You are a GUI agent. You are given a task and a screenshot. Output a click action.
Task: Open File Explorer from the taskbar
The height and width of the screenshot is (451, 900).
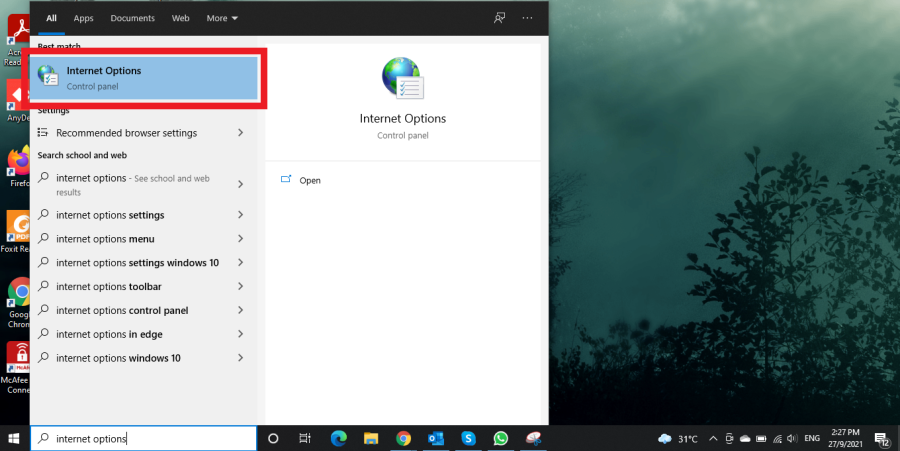click(x=371, y=438)
